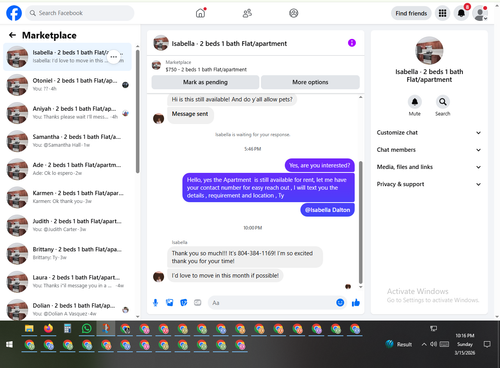Click the purple conversation information icon
Image resolution: width=500 pixels, height=368 pixels.
point(352,43)
